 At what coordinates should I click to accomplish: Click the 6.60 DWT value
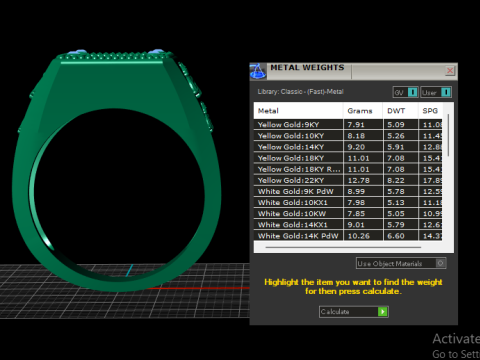tap(396, 236)
